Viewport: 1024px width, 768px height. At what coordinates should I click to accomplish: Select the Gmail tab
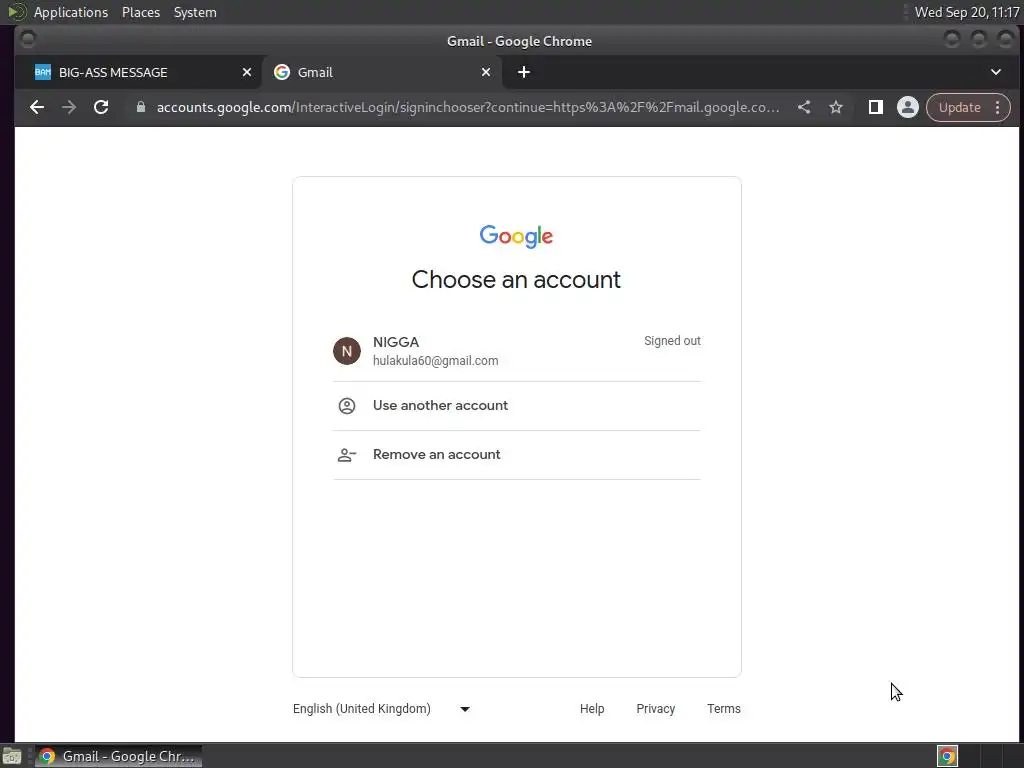pos(382,72)
